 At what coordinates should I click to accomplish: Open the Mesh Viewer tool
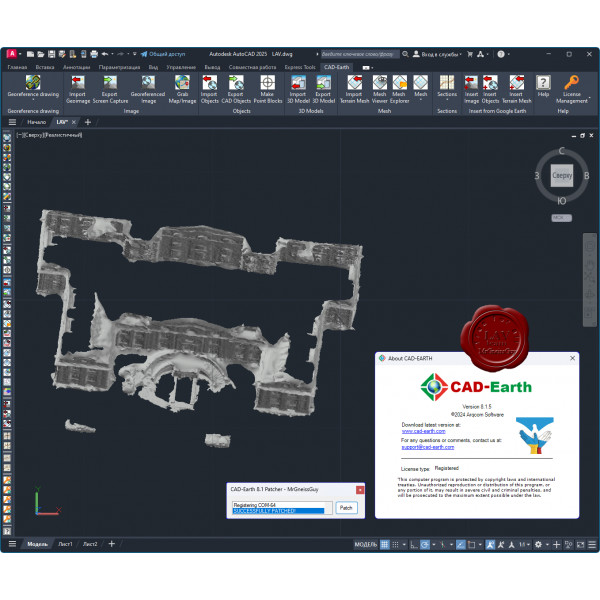click(x=380, y=90)
